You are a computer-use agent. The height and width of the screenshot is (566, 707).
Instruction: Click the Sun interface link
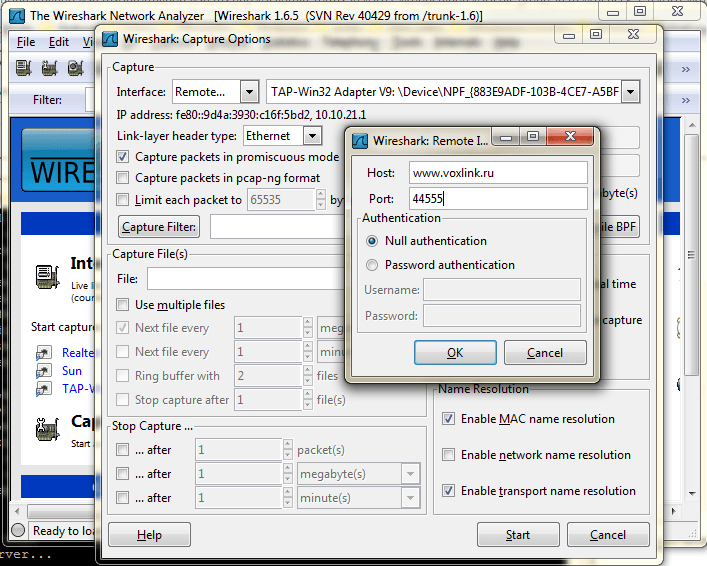pos(72,371)
